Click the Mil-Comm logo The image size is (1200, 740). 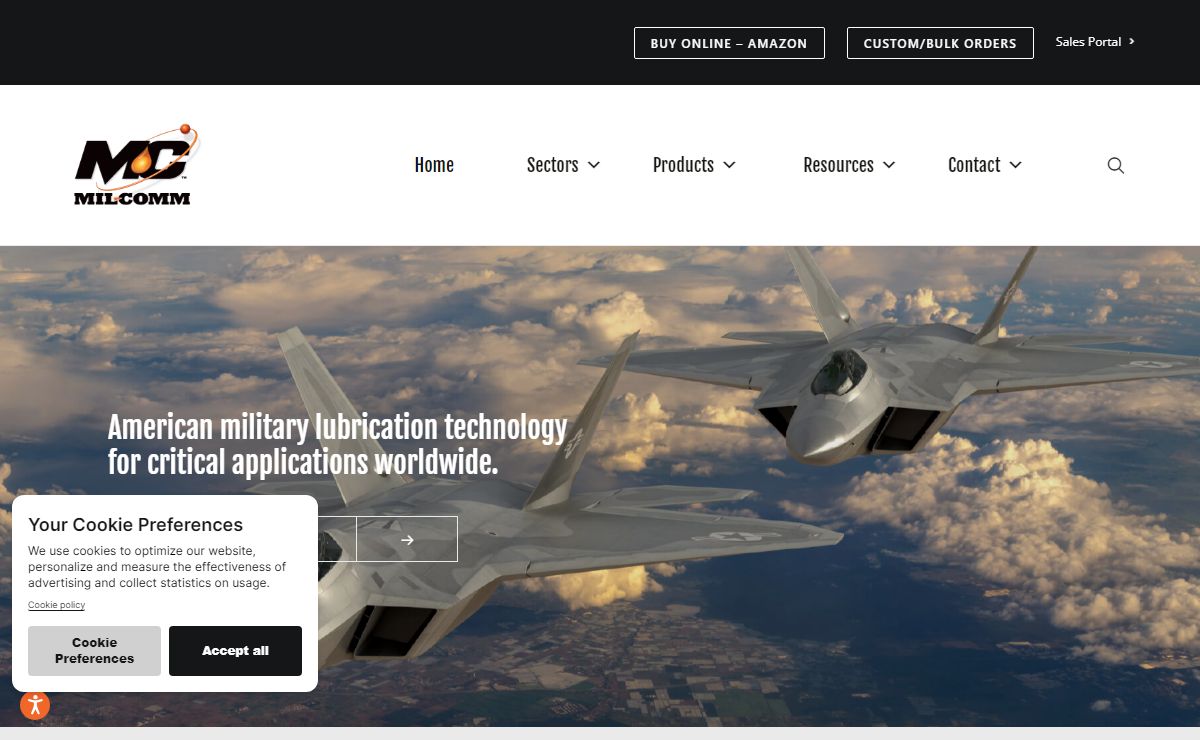[136, 165]
